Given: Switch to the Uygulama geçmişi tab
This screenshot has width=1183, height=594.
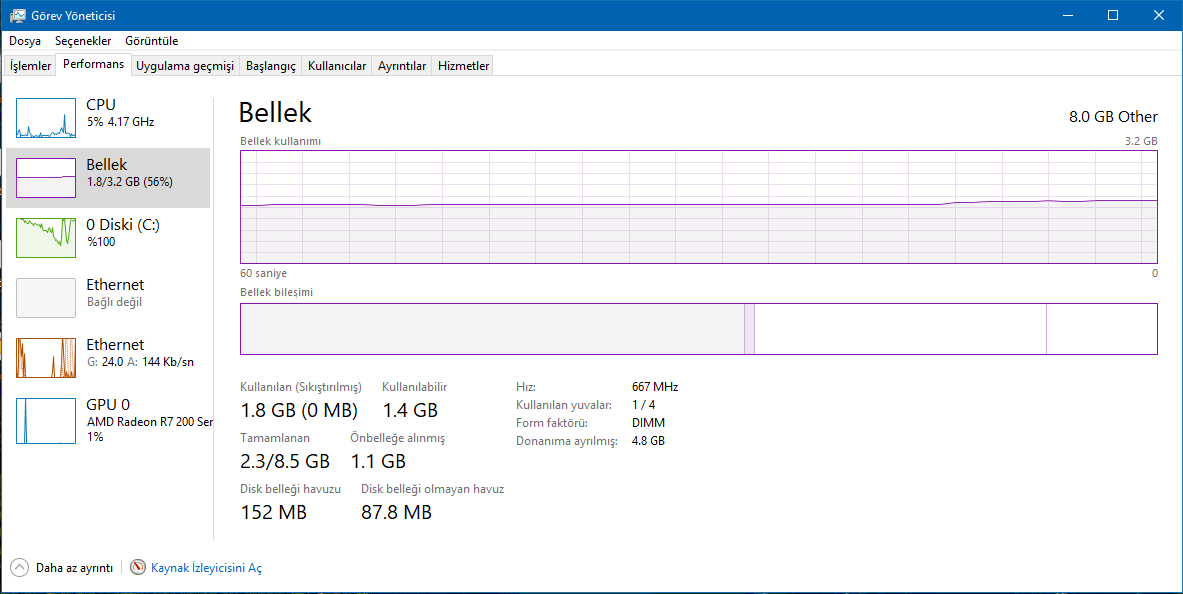Looking at the screenshot, I should coord(185,66).
